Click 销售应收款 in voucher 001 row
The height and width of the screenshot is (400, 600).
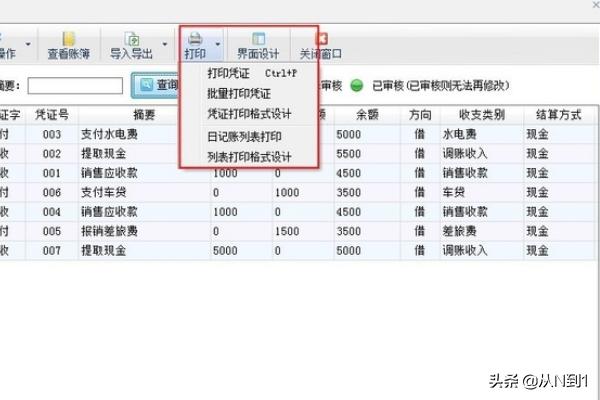(x=109, y=173)
